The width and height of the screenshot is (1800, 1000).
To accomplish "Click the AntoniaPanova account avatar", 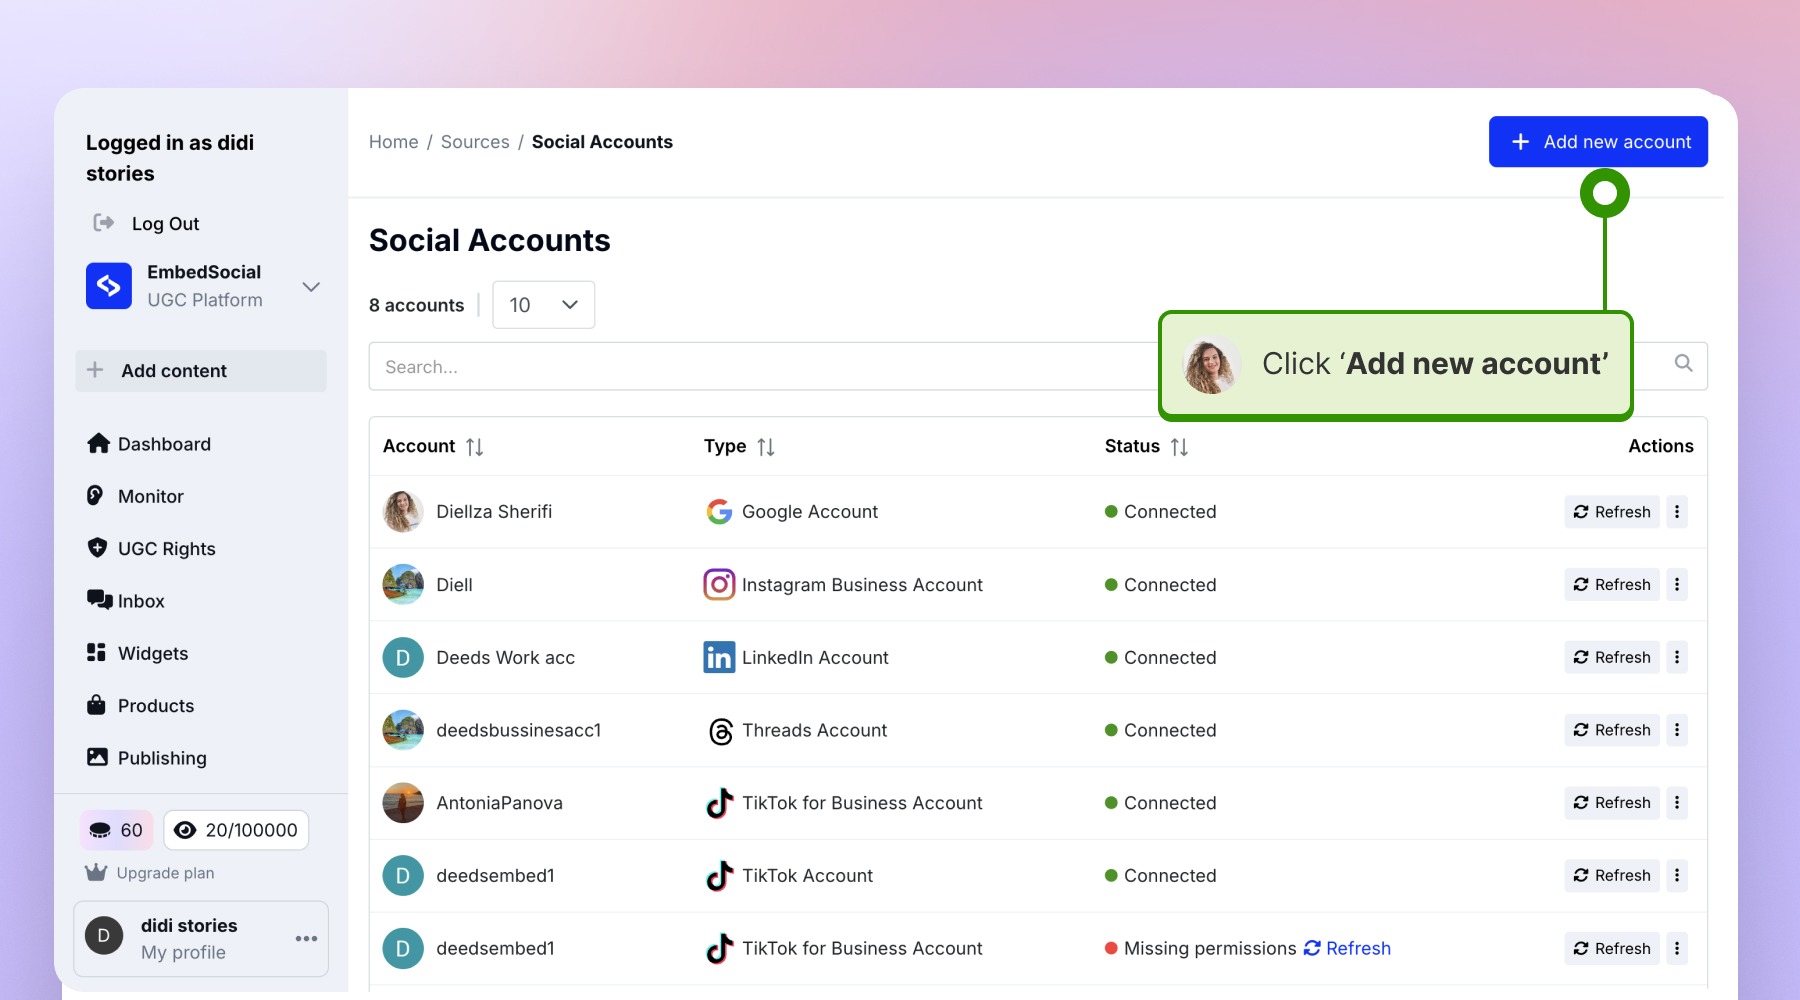I will tap(403, 803).
